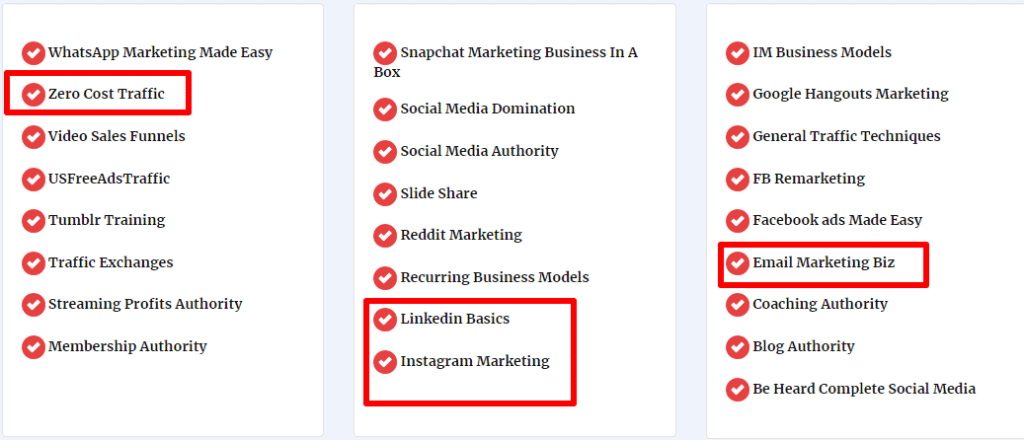
Task: Click Social Media Domination text
Action: pos(488,108)
